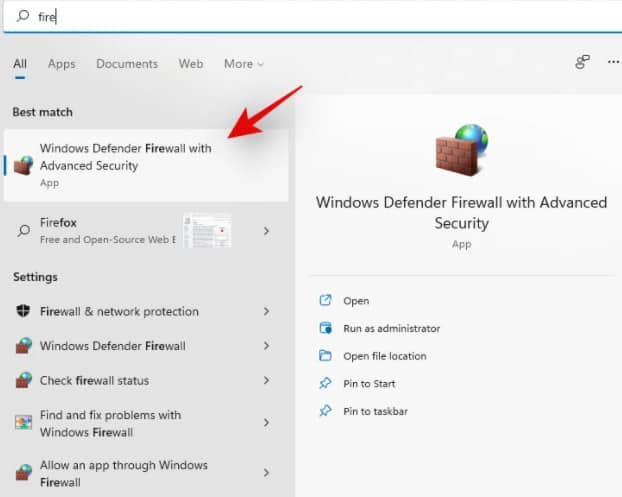Click the Allow an app through Firewall icon

pyautogui.click(x=23, y=473)
